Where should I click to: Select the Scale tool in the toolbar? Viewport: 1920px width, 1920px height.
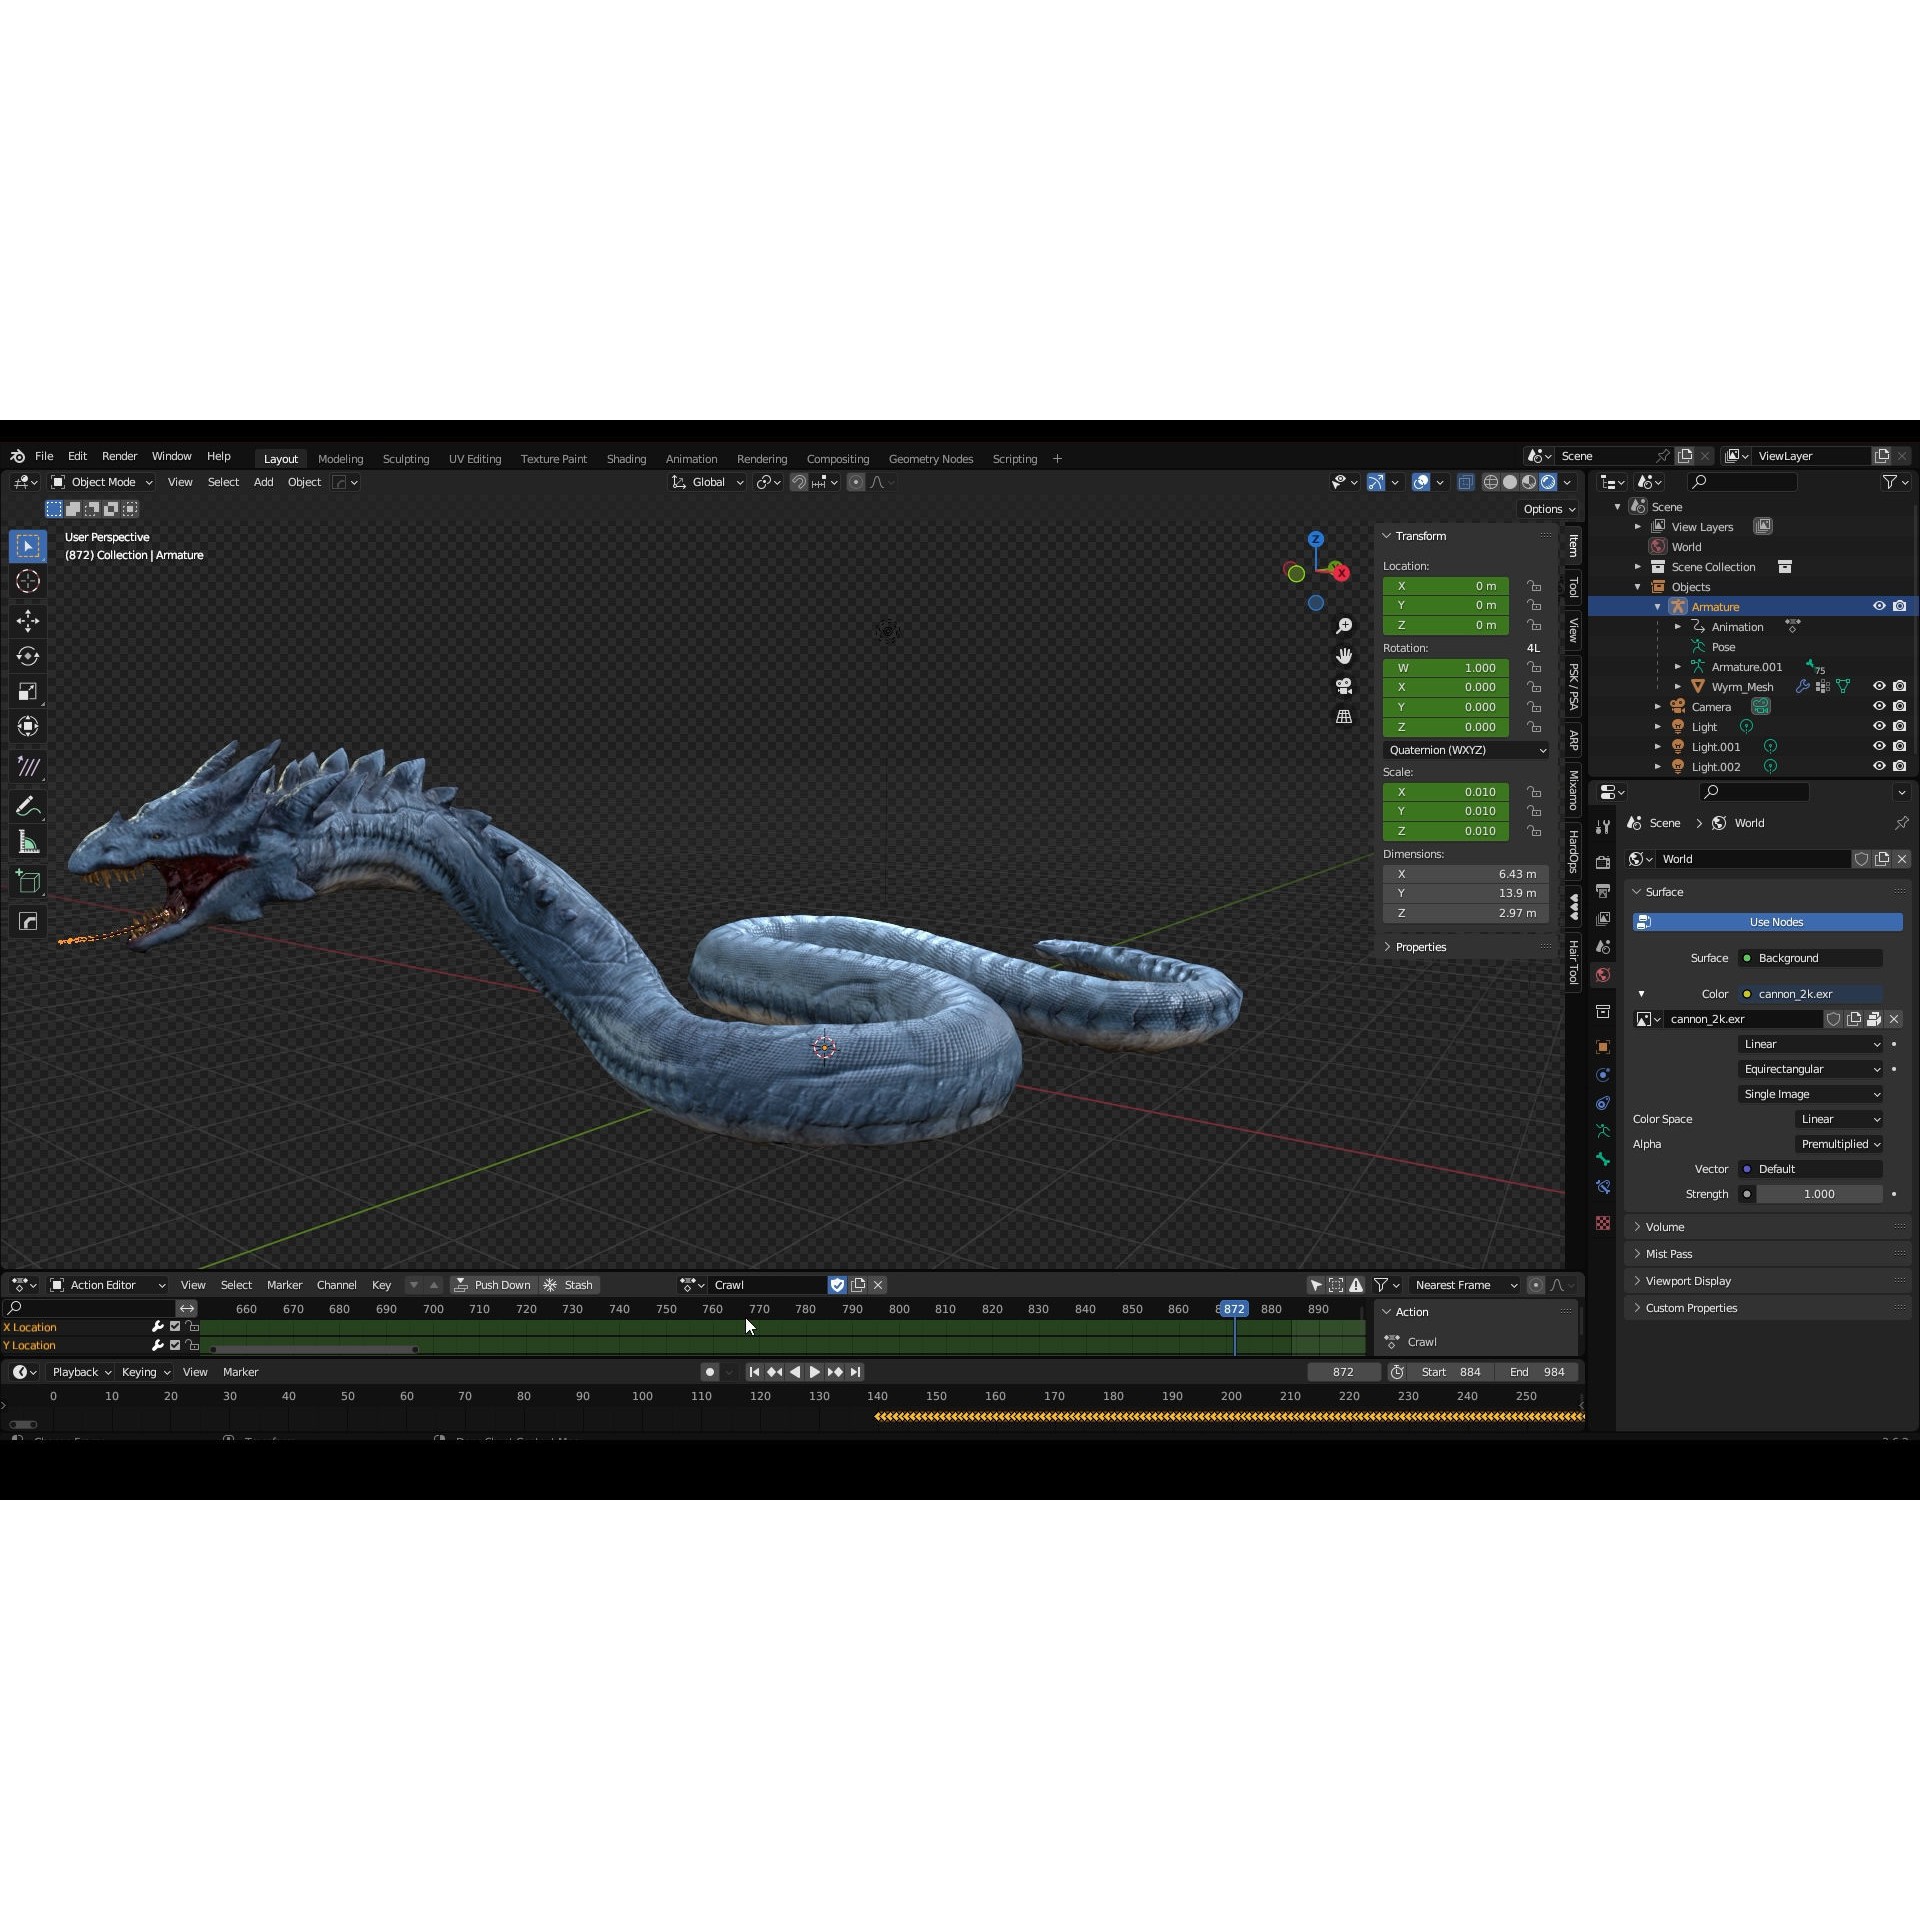point(28,691)
